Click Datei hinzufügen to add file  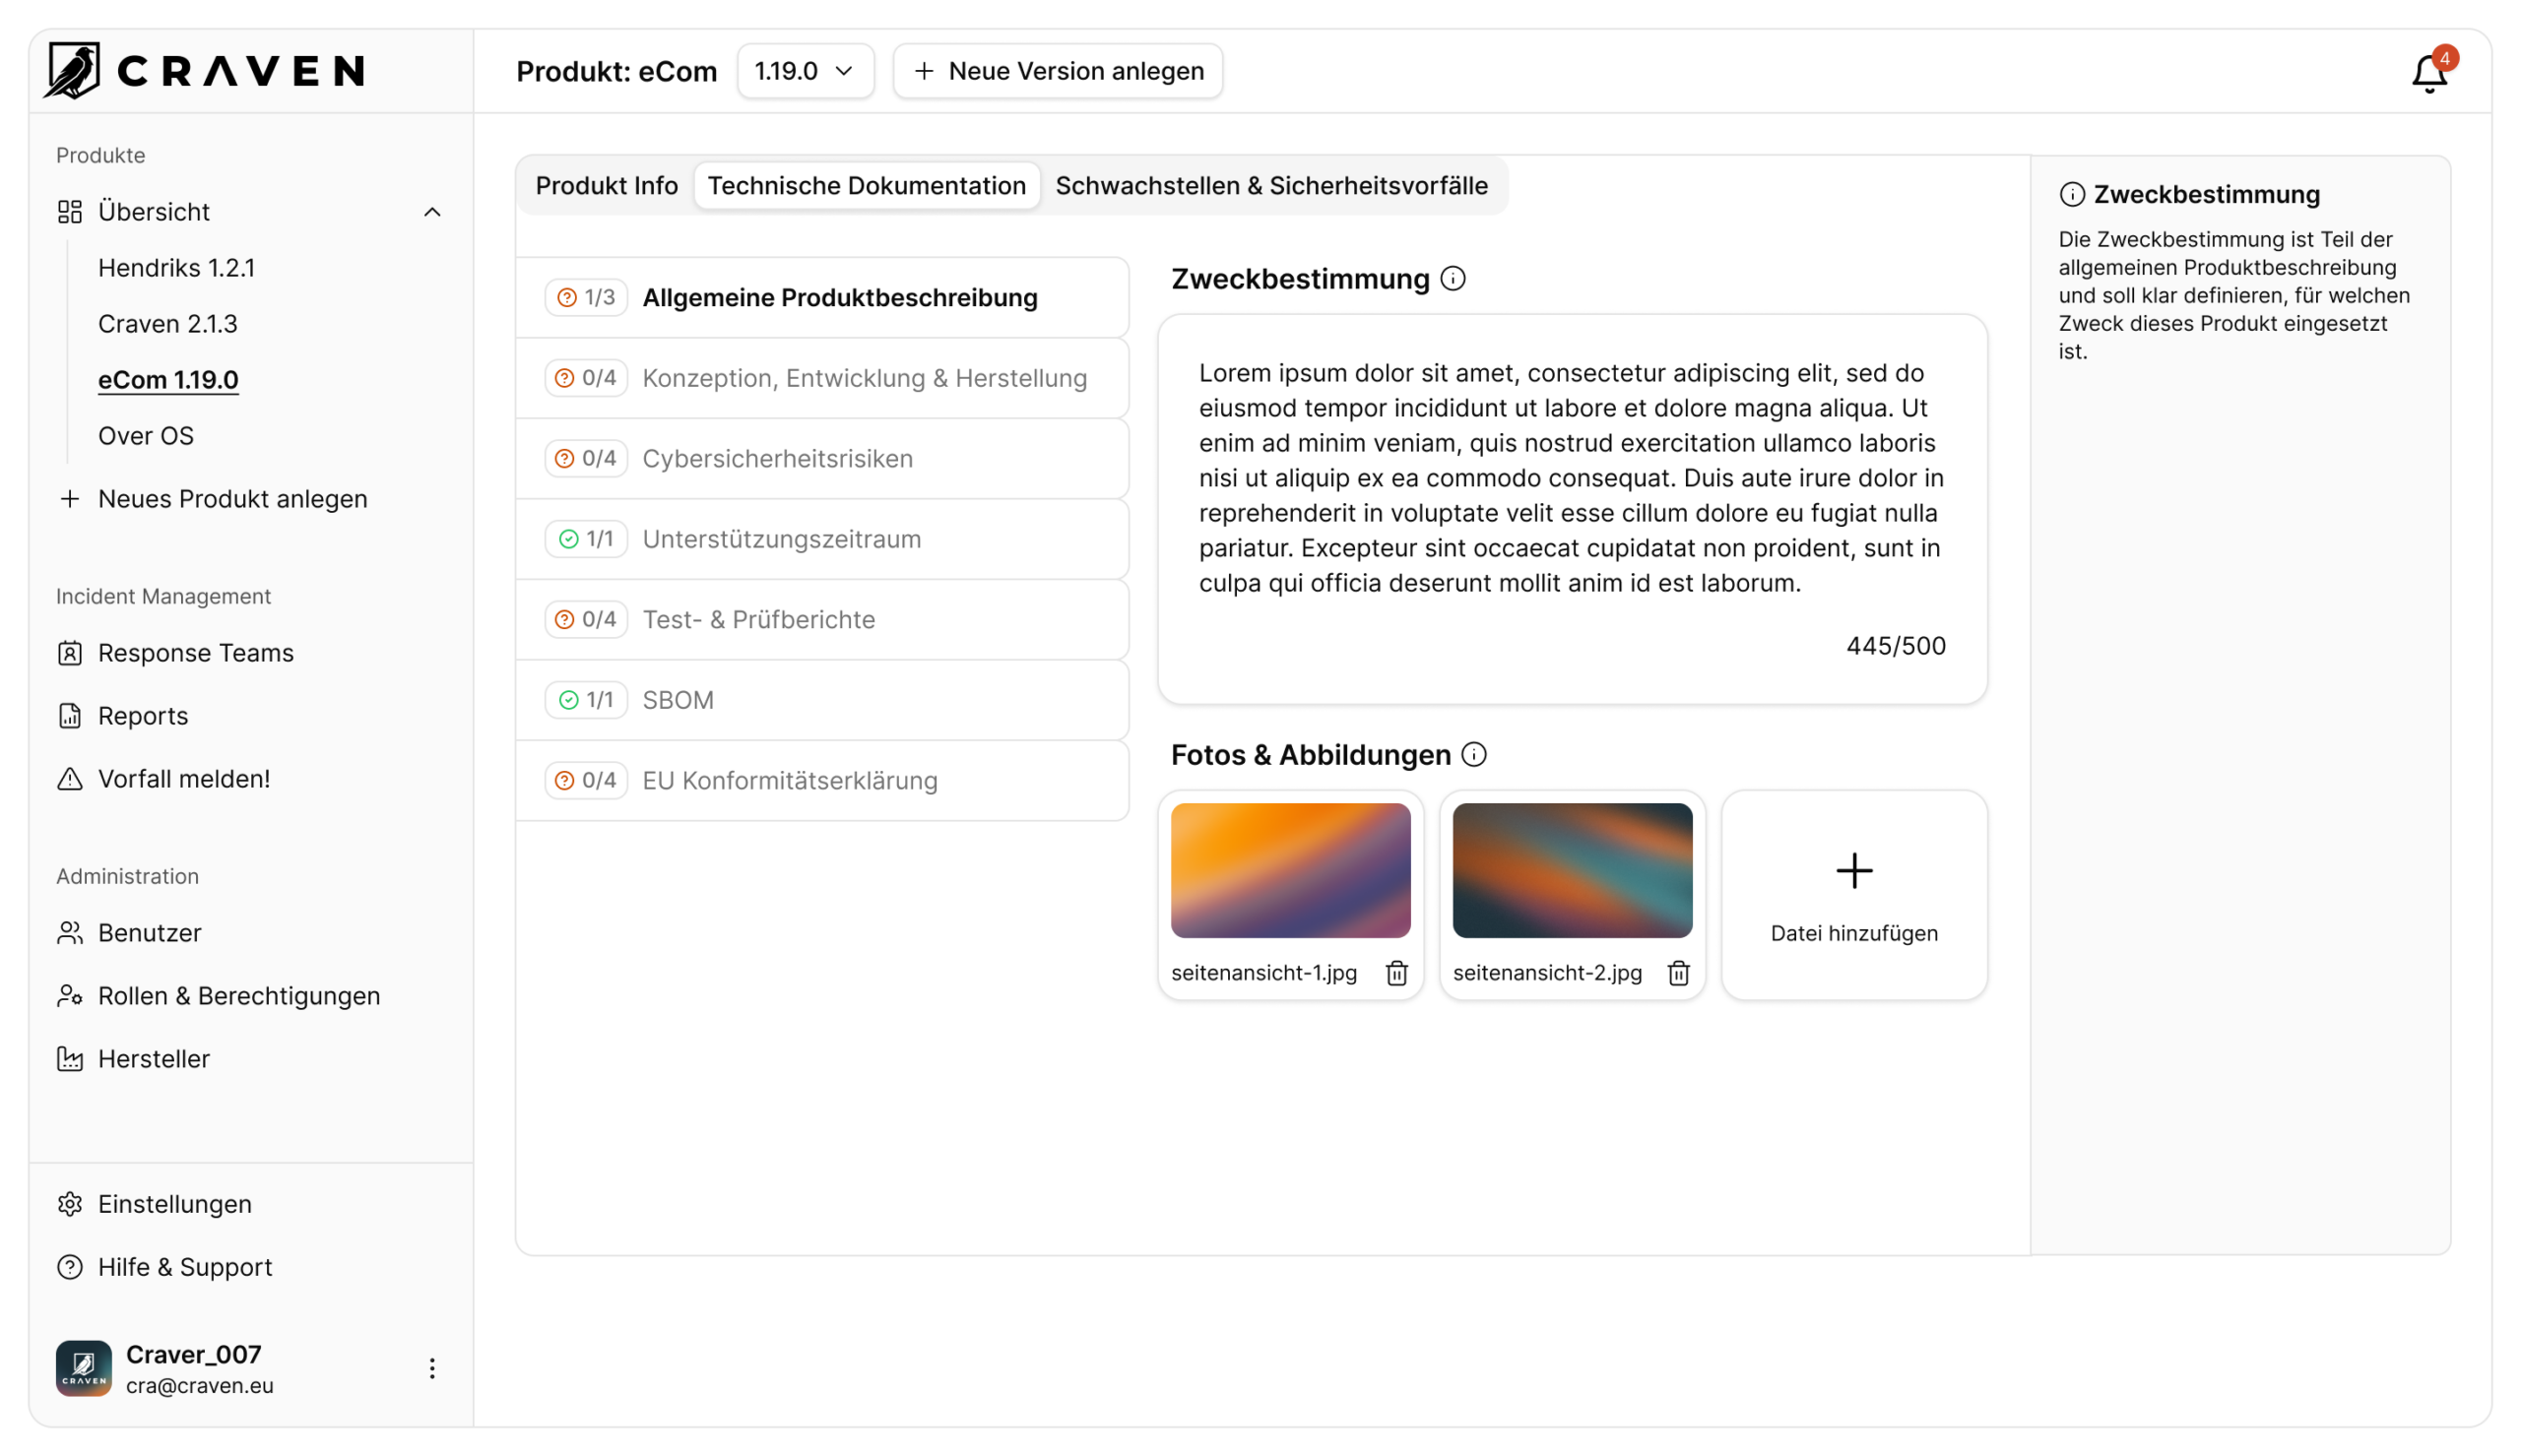[1853, 894]
